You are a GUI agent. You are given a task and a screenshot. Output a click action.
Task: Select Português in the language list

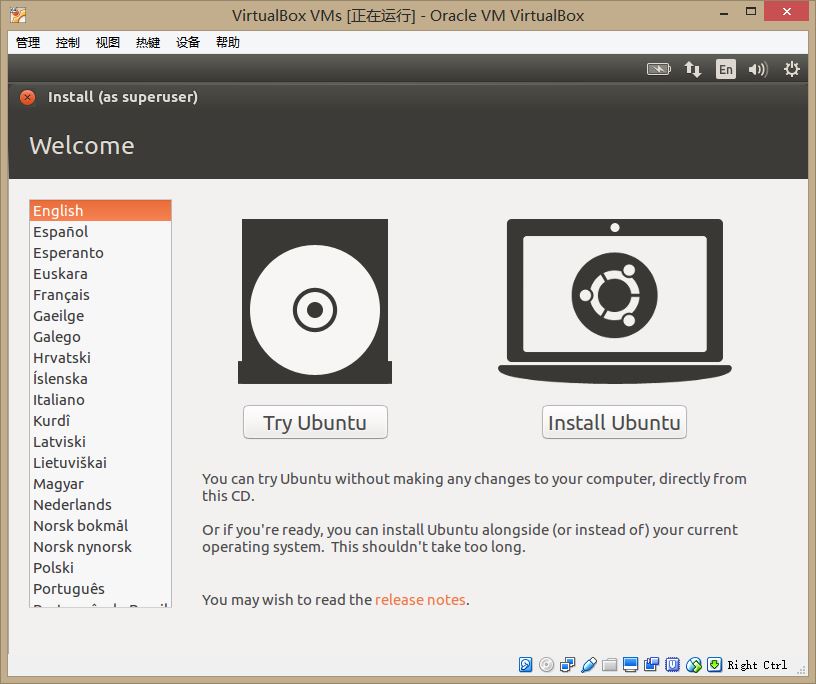point(100,588)
